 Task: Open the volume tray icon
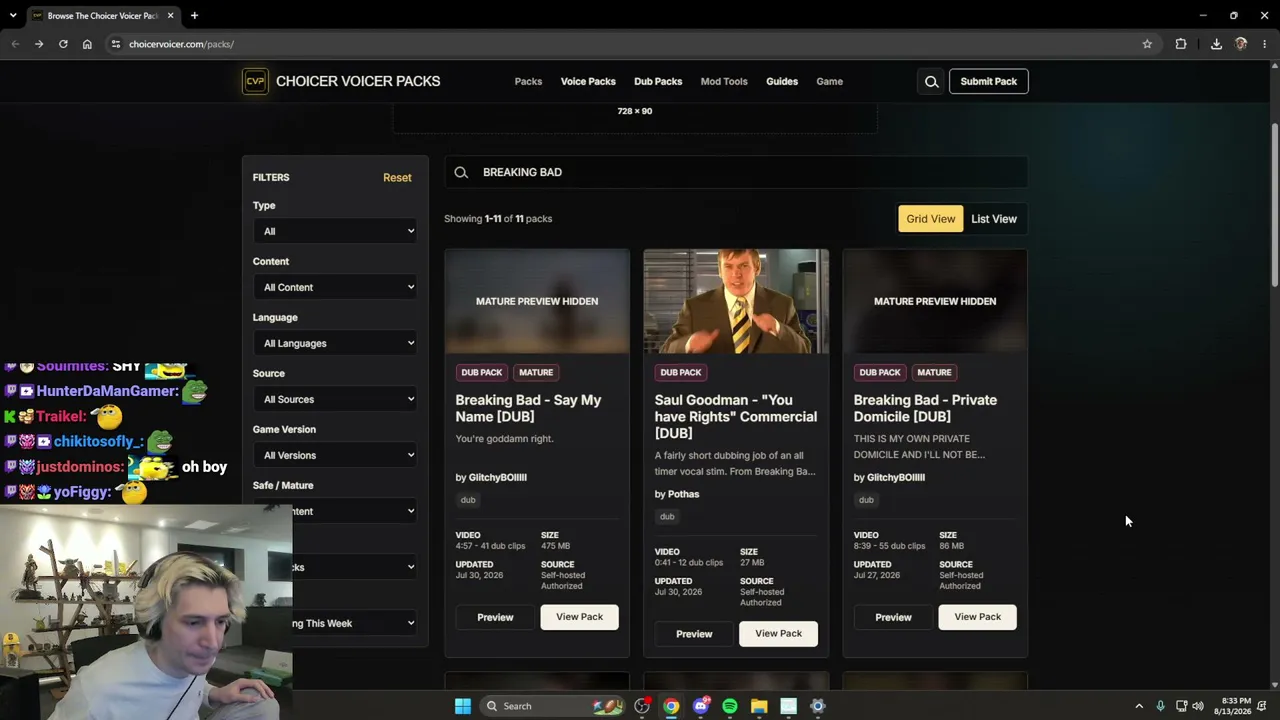[x=1198, y=706]
